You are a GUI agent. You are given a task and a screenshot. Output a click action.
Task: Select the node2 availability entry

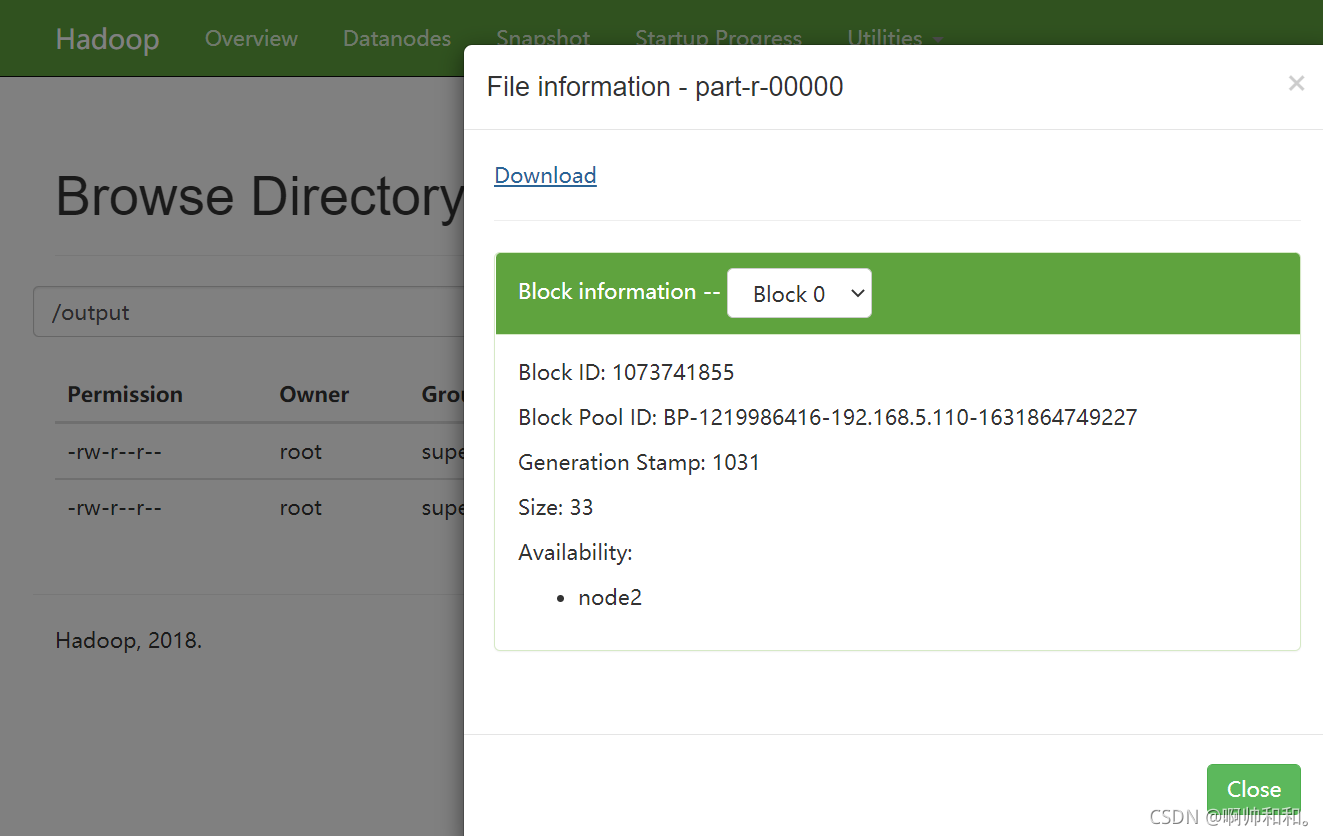610,598
